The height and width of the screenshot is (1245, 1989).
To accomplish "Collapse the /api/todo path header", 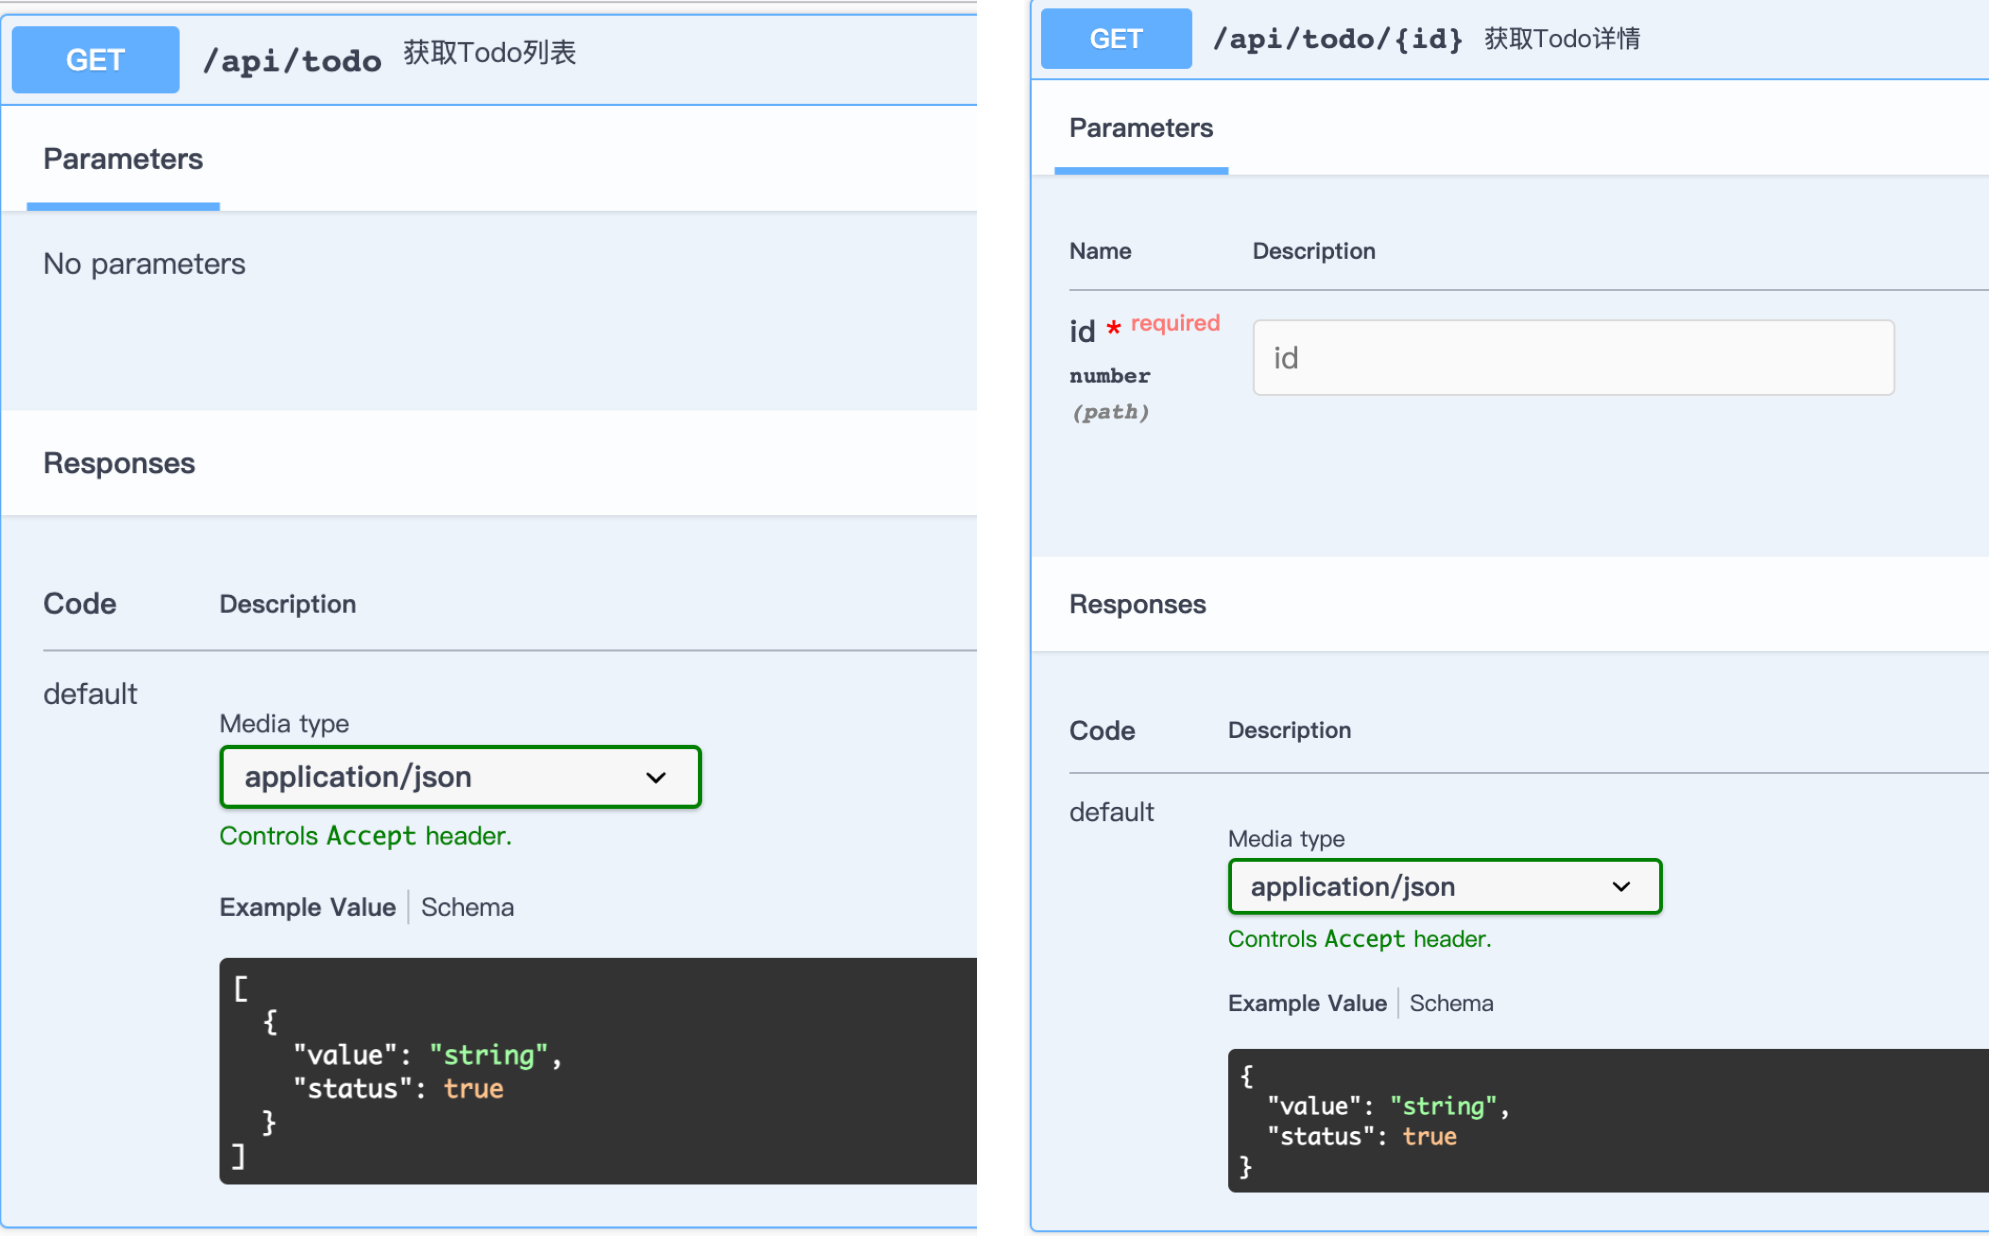I will (x=292, y=61).
